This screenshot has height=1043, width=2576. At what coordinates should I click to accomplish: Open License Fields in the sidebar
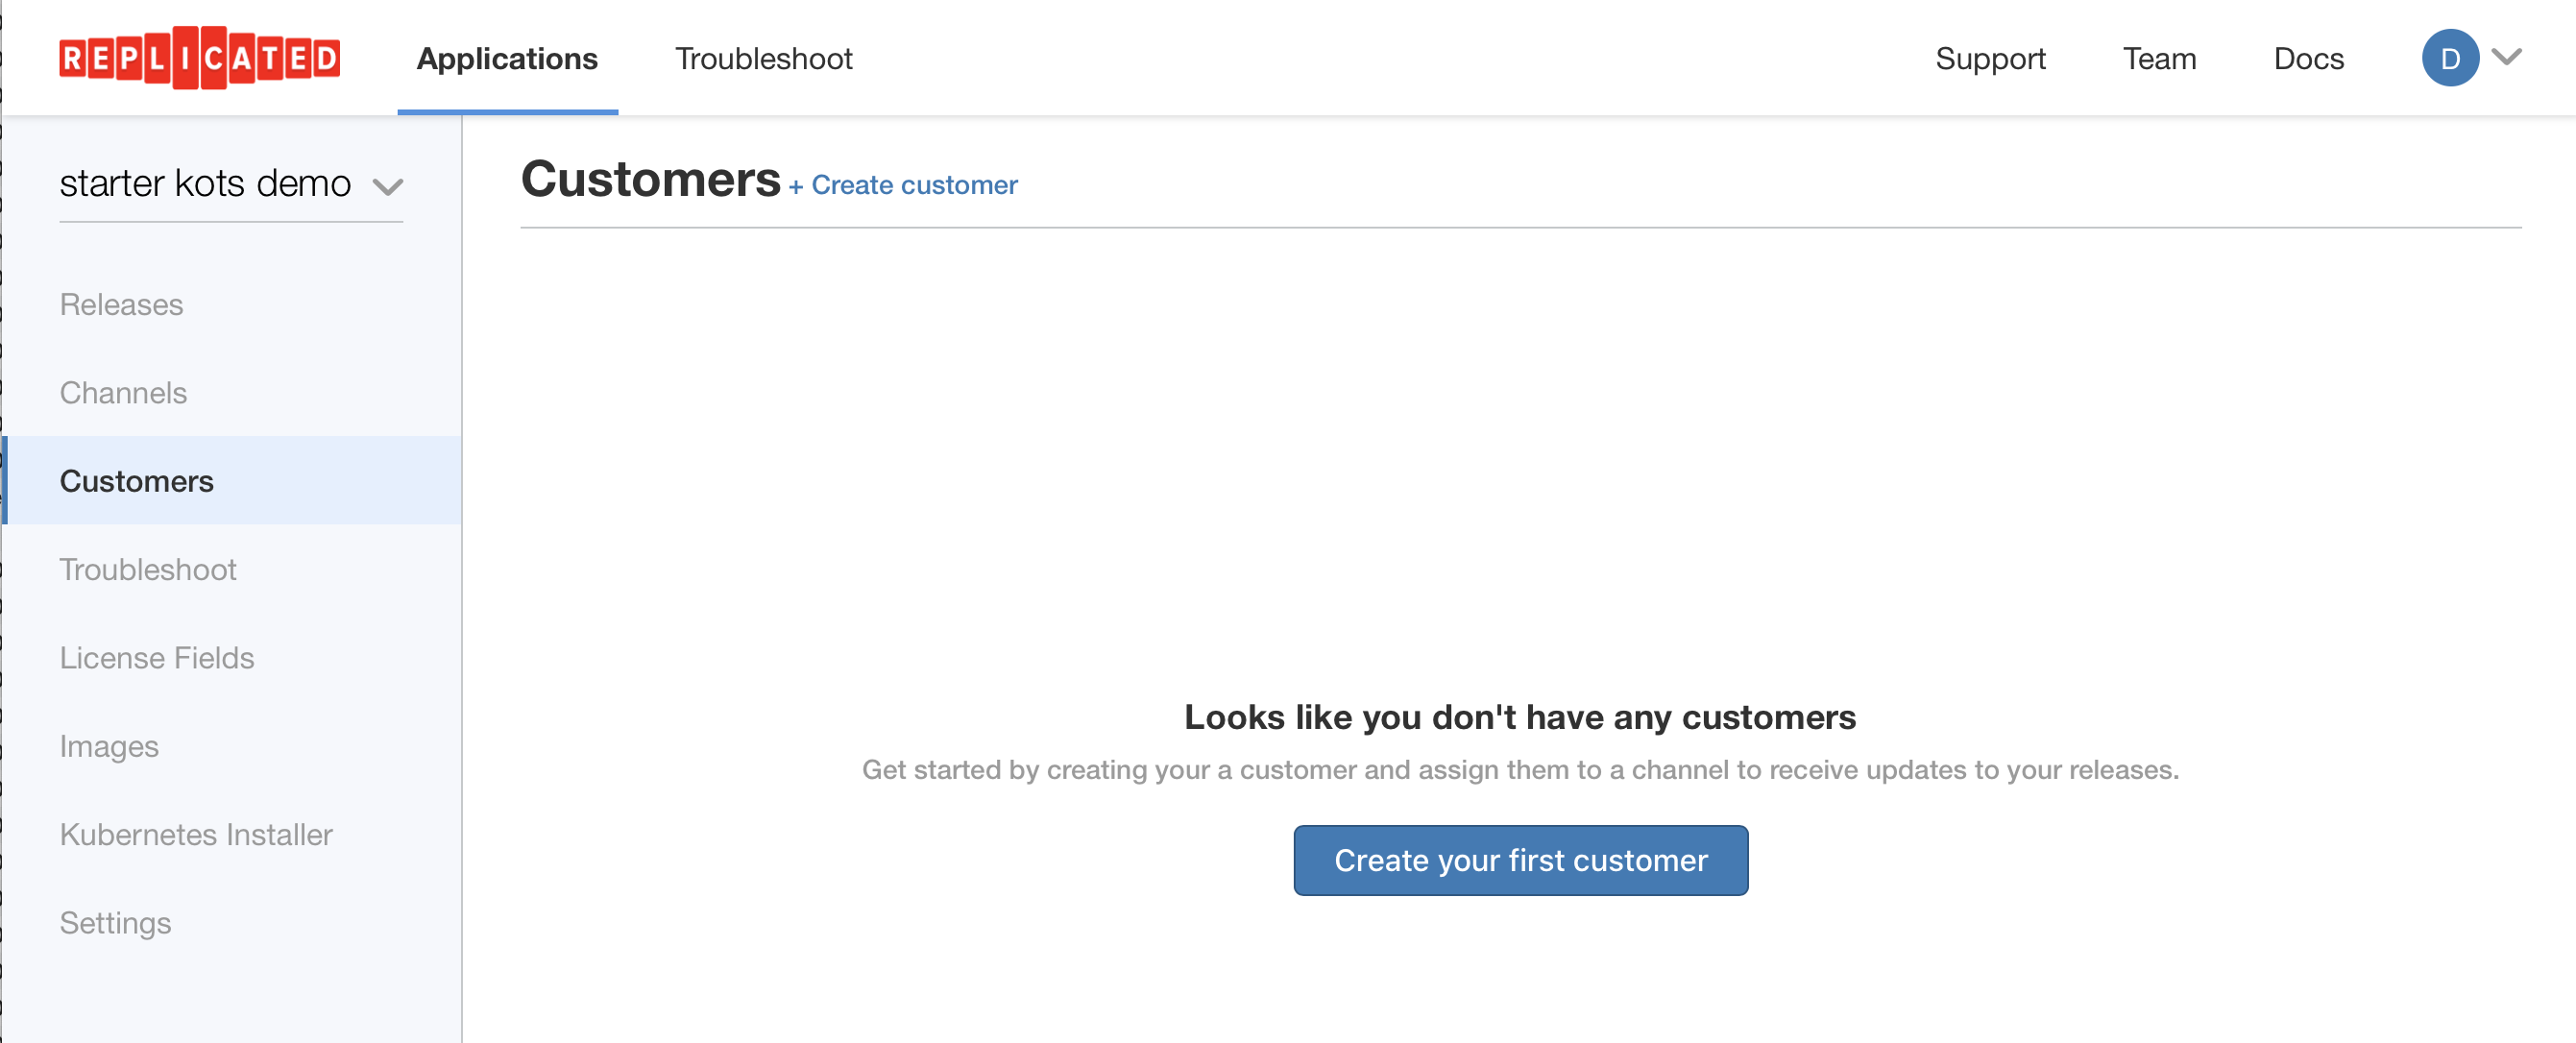point(157,657)
